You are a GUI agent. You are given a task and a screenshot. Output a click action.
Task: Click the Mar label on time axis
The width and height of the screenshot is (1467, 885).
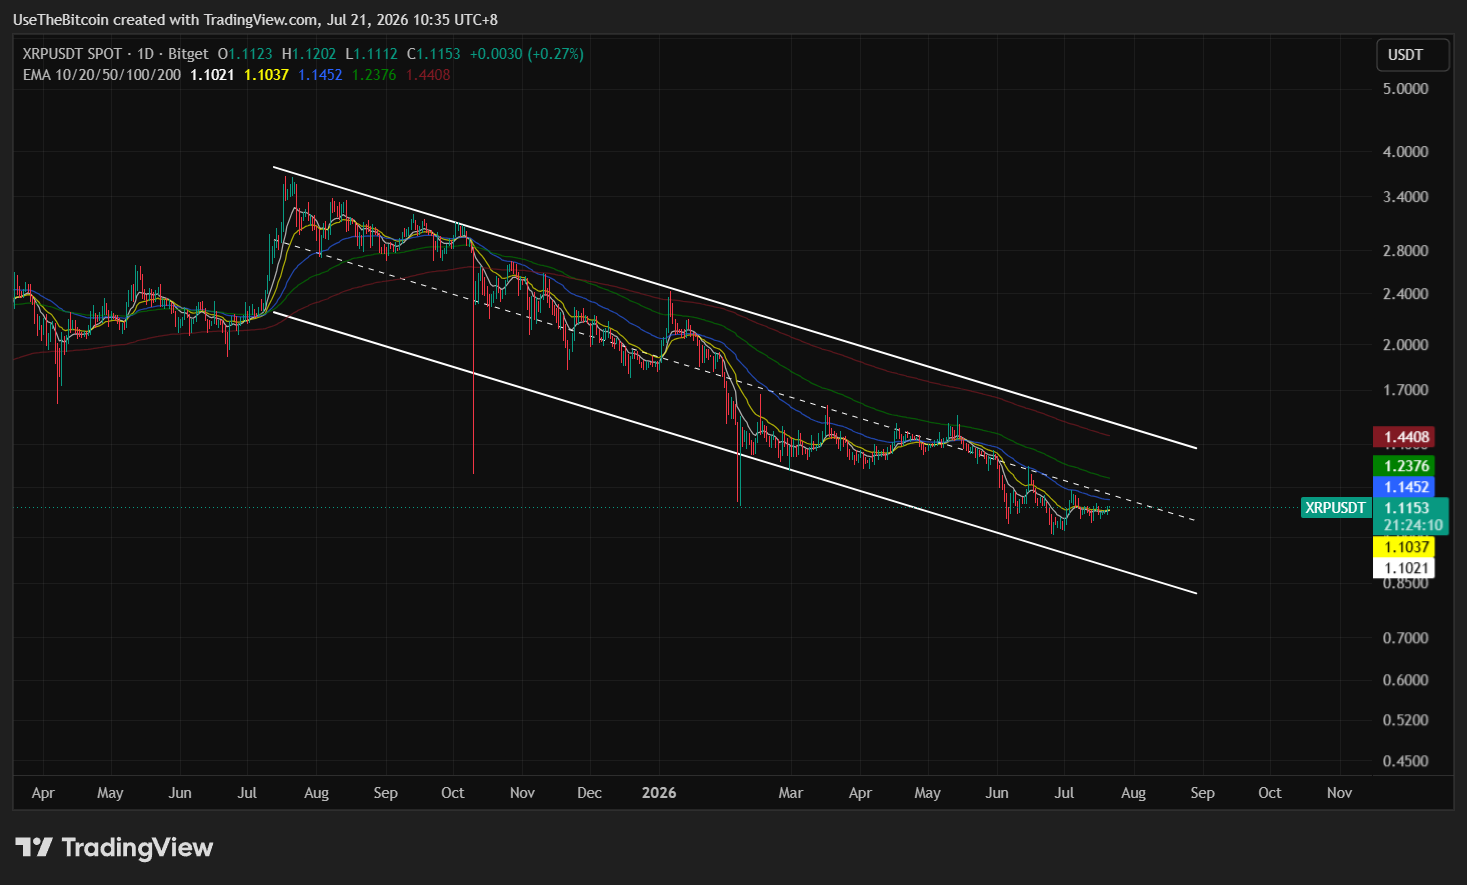791,793
